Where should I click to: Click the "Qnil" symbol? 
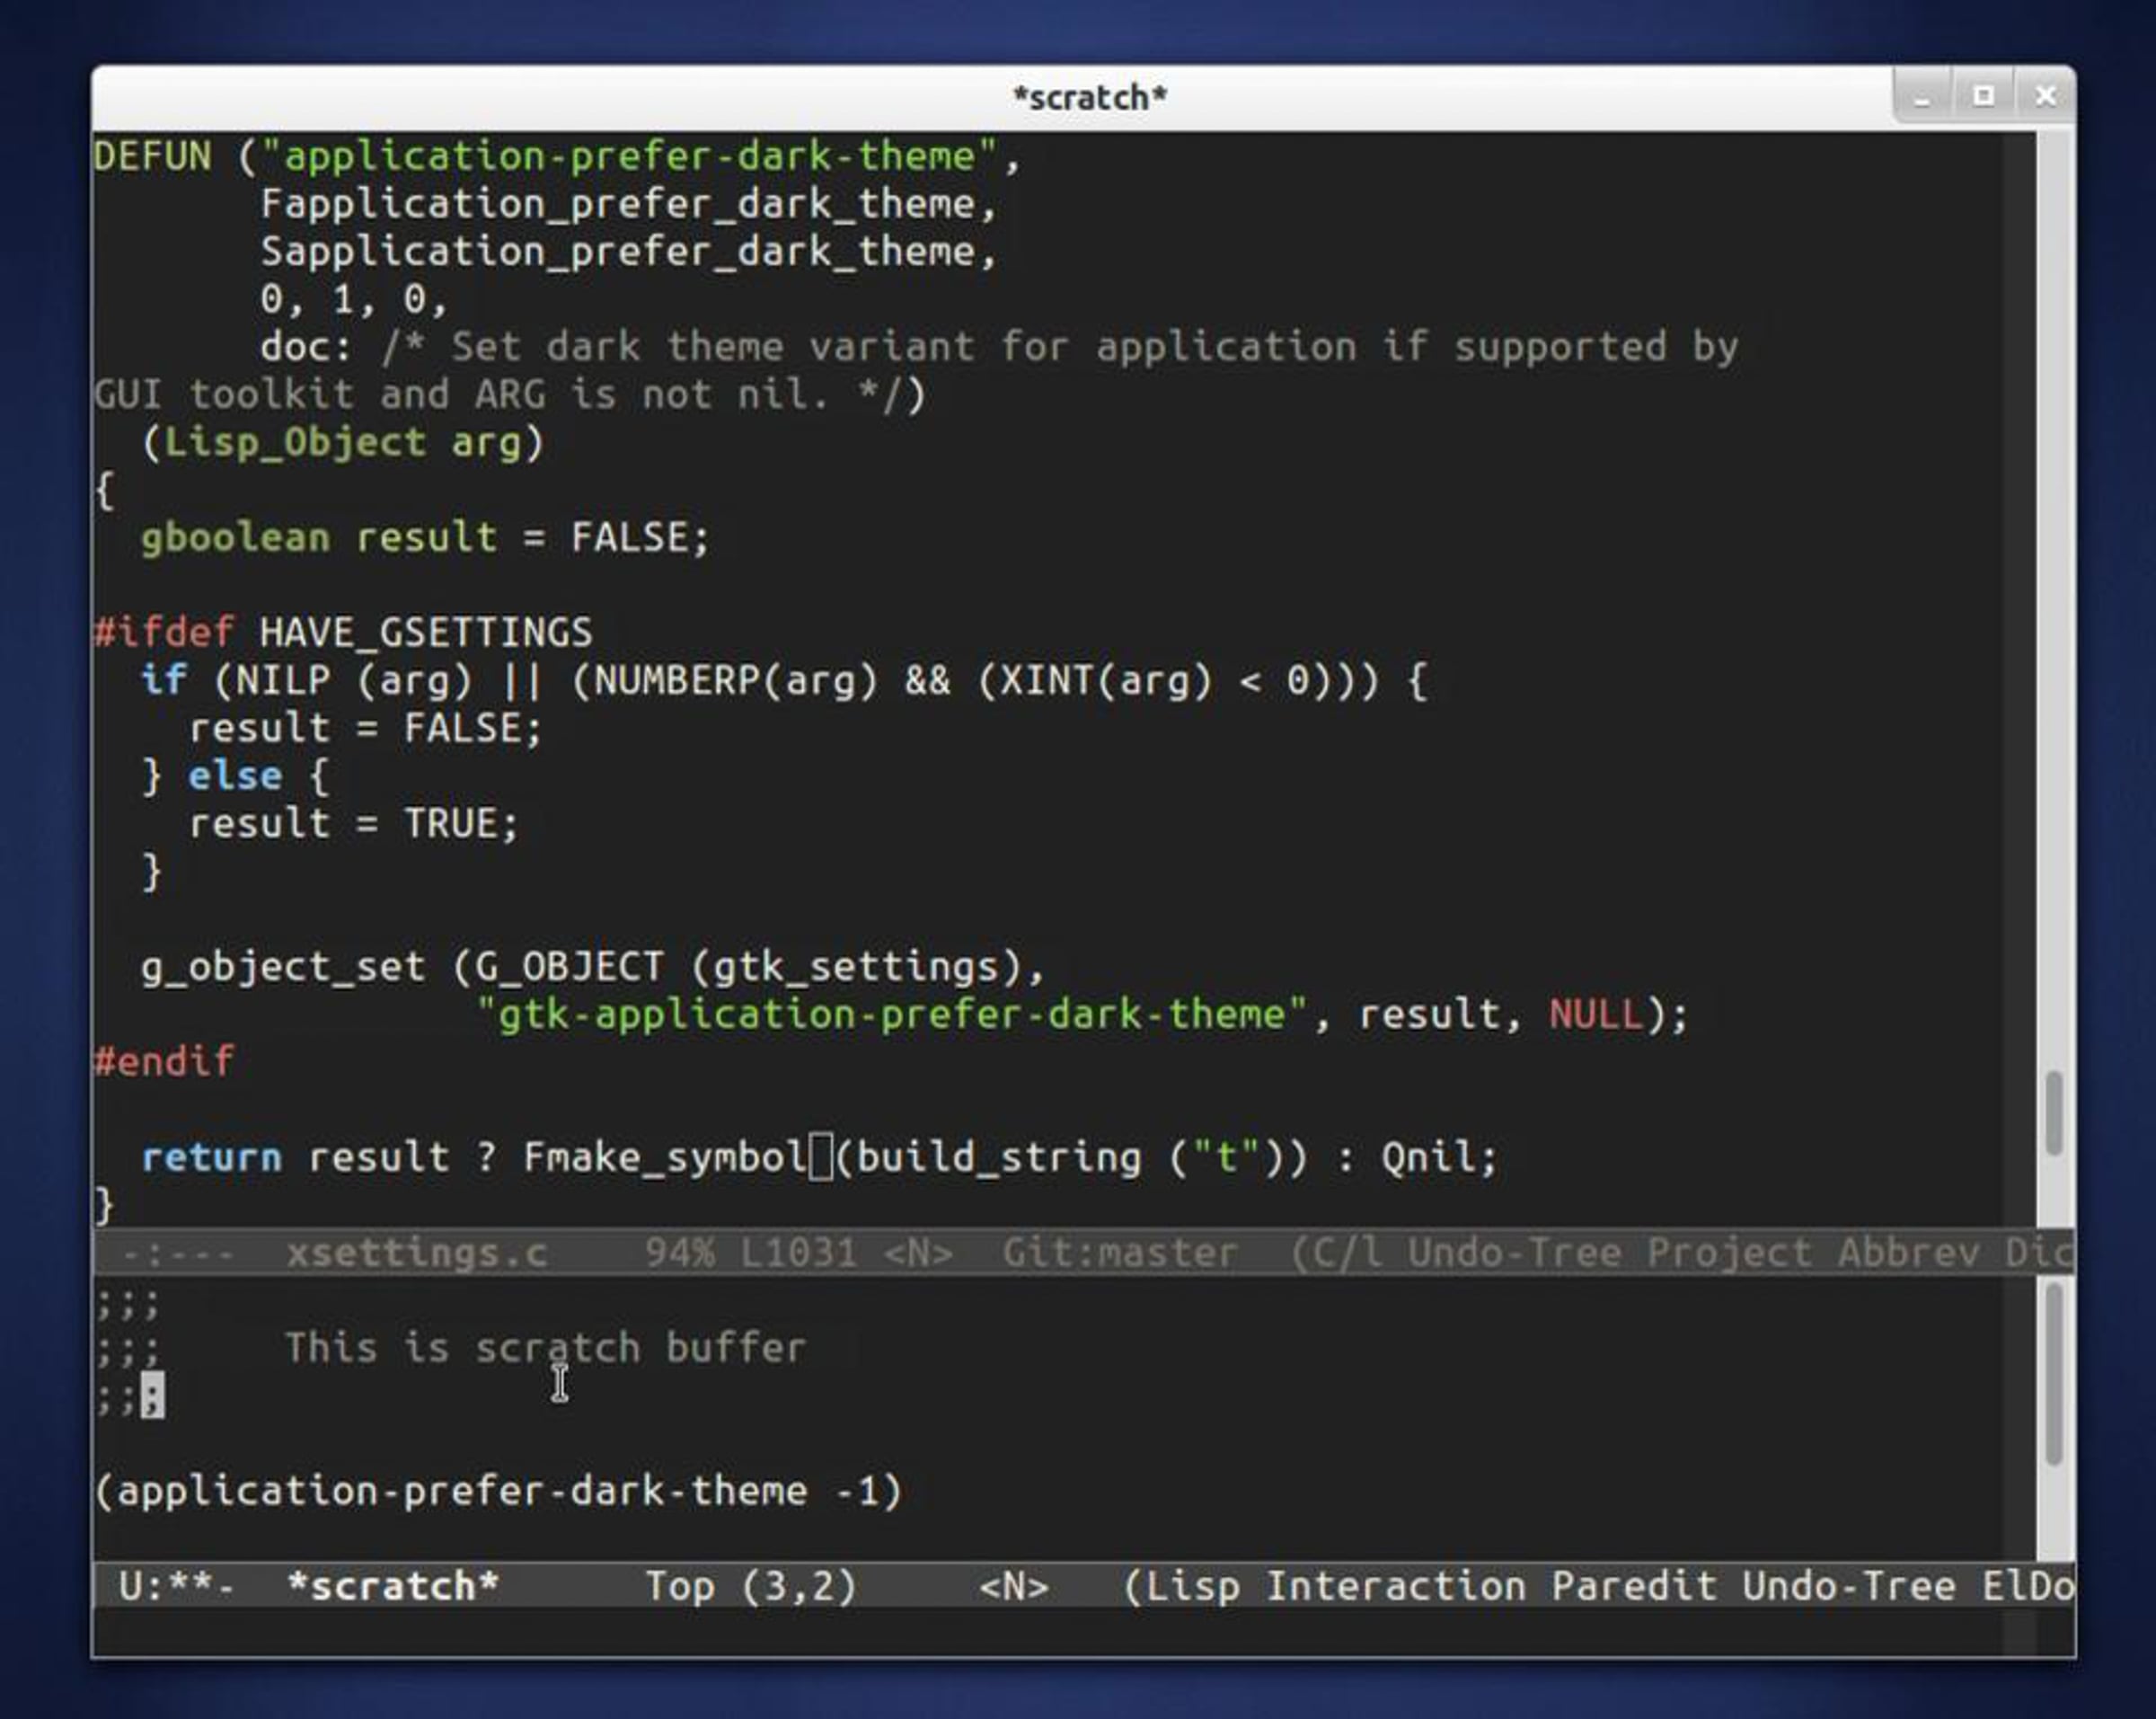tap(1428, 1157)
